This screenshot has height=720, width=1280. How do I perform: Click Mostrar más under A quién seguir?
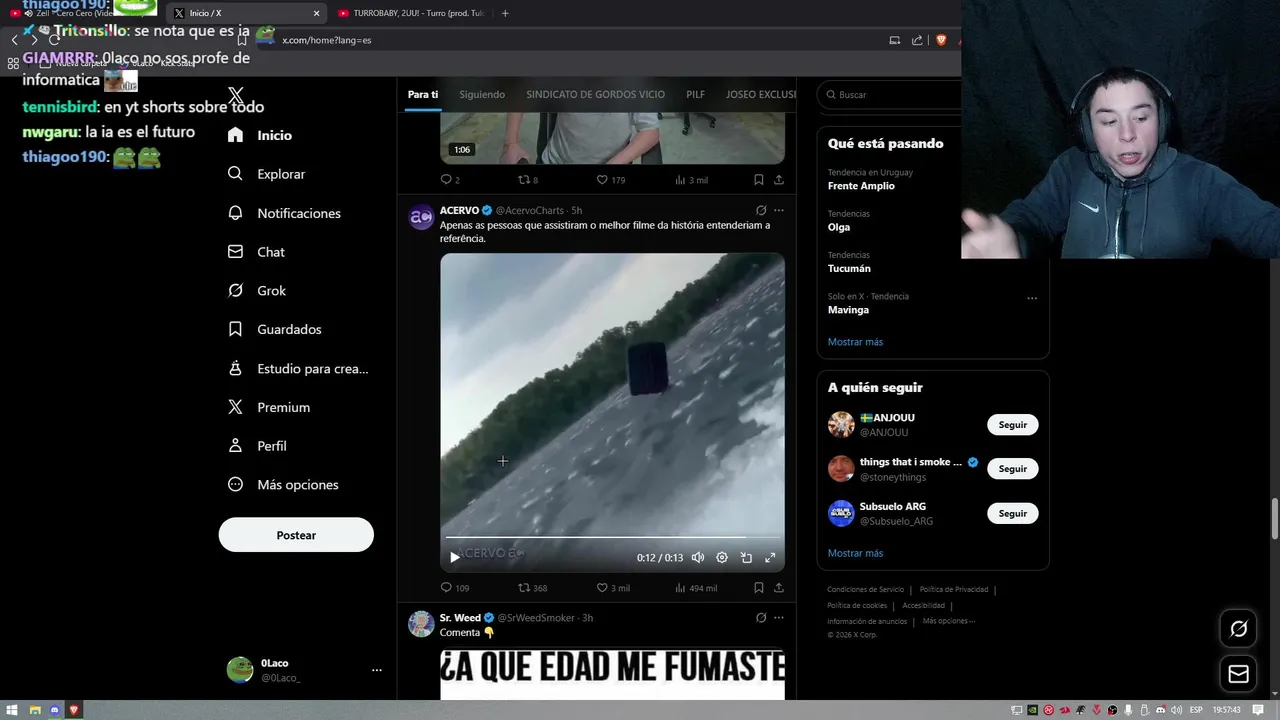855,553
